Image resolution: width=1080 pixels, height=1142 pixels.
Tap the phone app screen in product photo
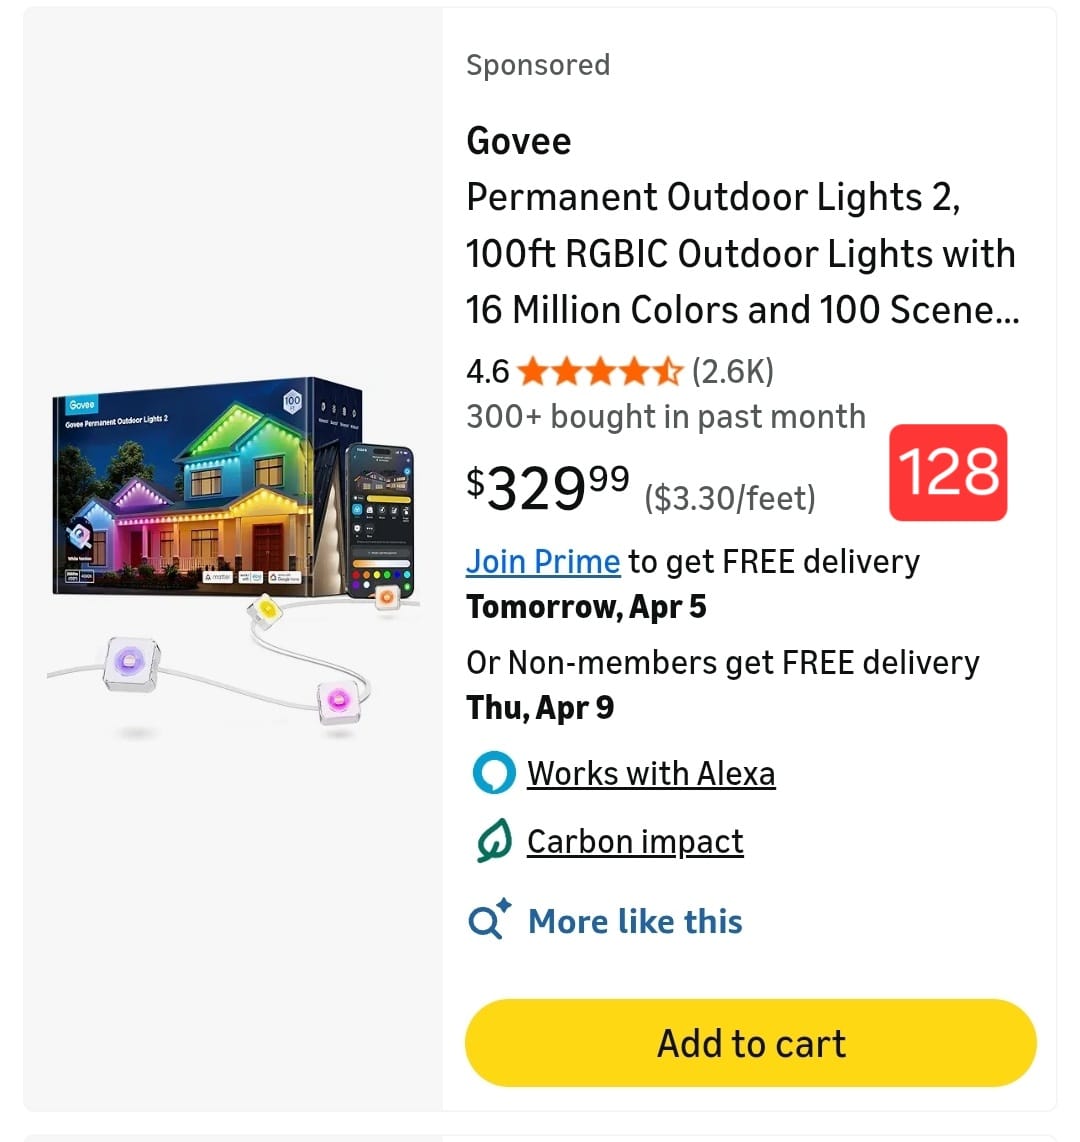pyautogui.click(x=378, y=510)
